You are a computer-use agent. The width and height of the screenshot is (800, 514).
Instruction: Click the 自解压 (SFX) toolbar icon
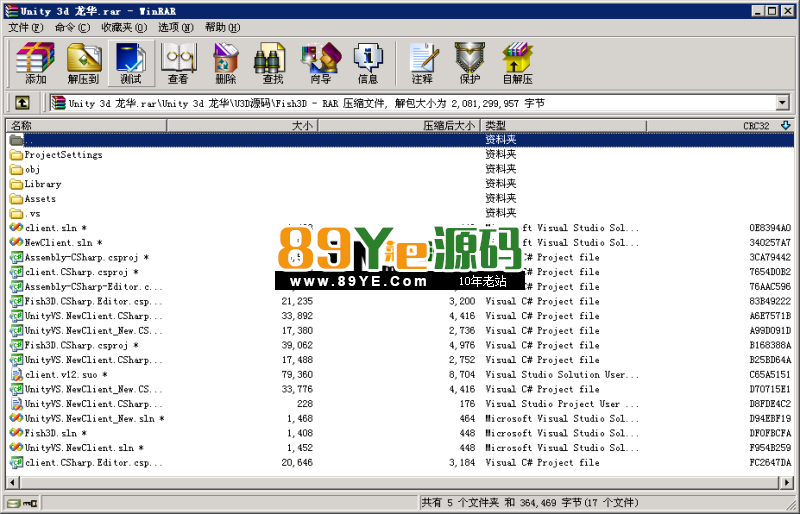tap(517, 63)
